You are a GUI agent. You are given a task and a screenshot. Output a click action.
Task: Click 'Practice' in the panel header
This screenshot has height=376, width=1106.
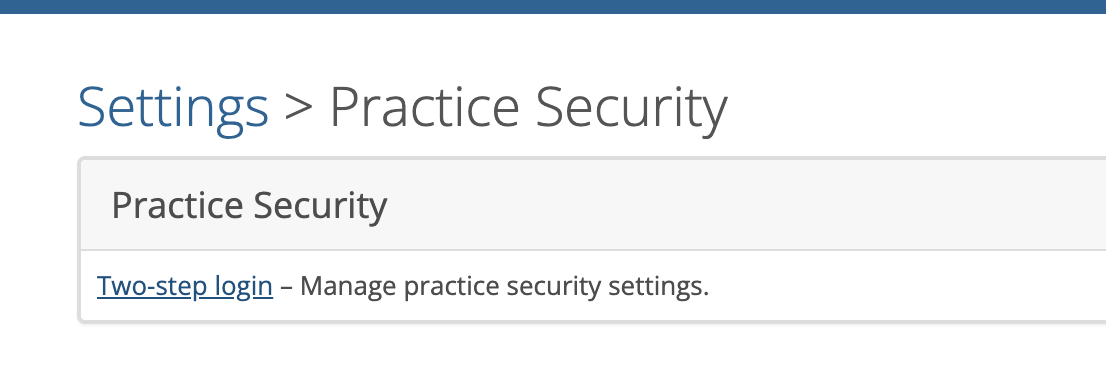[177, 205]
